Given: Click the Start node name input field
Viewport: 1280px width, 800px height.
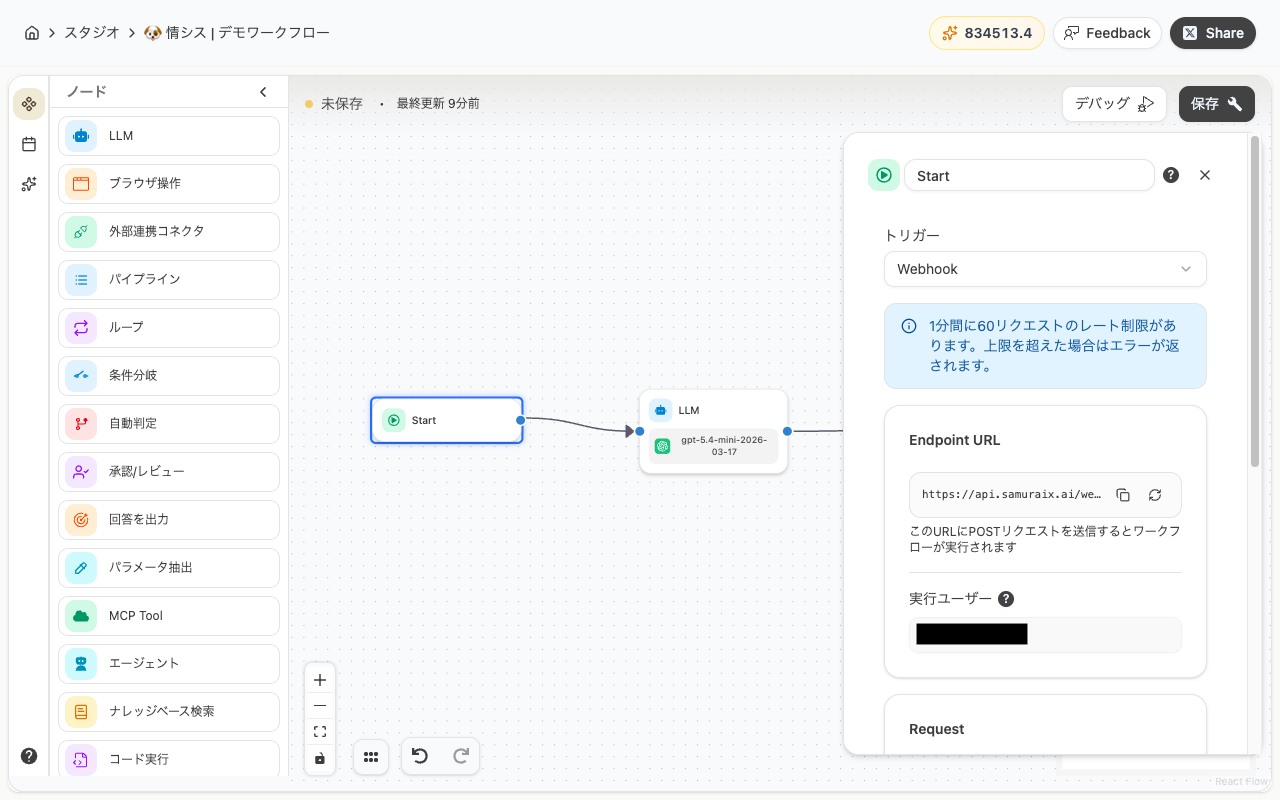Looking at the screenshot, I should (1029, 175).
